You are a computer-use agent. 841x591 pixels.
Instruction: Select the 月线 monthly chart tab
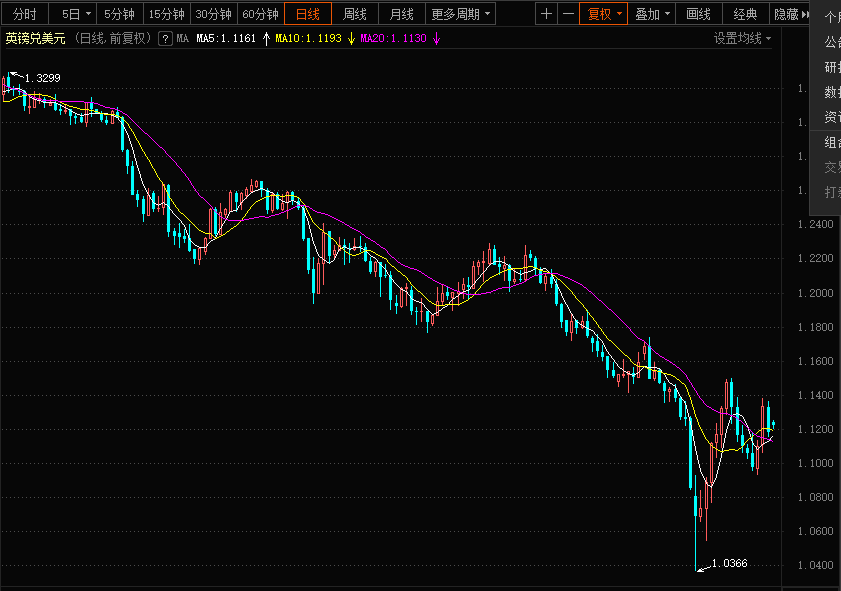pos(402,14)
